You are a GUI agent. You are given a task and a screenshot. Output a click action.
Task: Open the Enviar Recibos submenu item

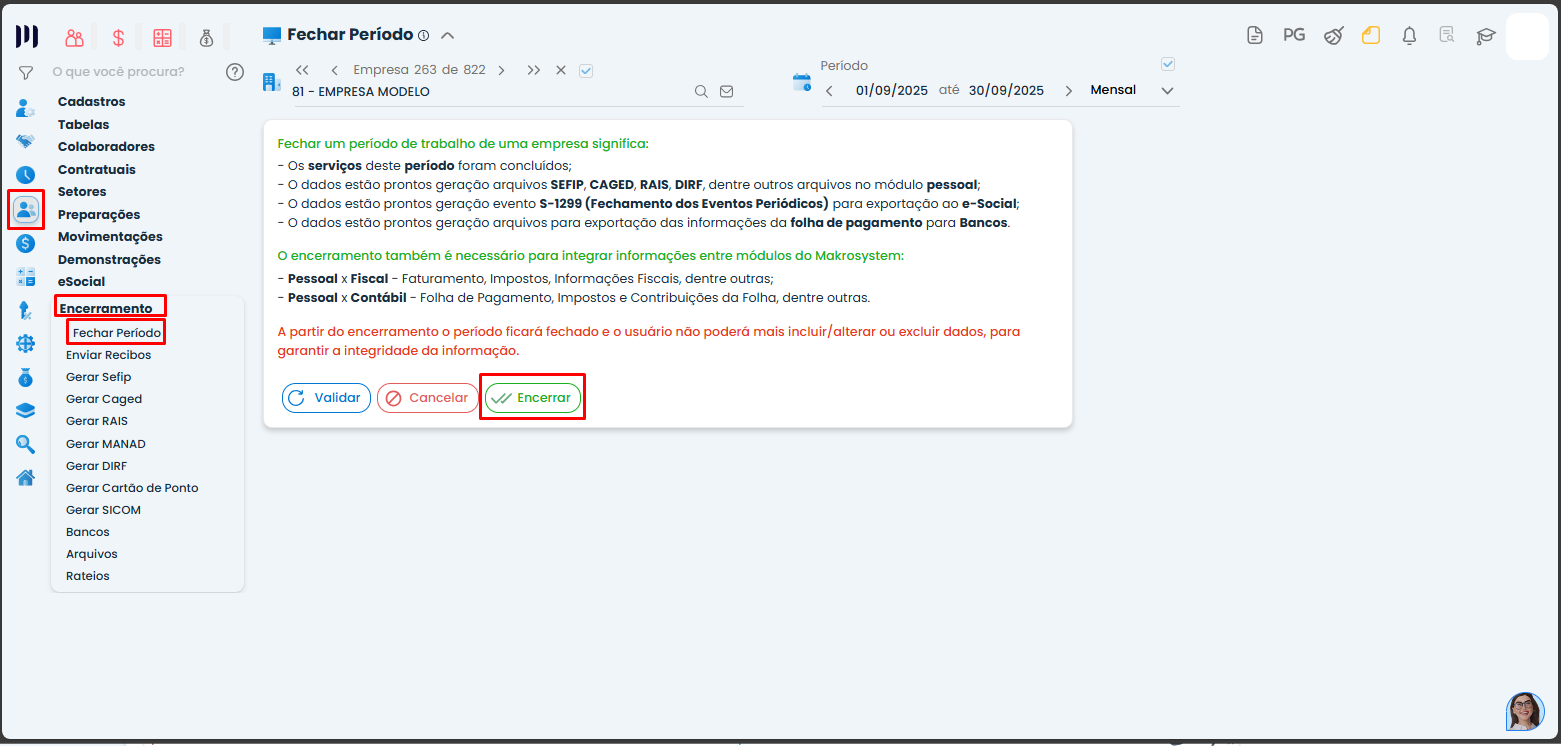109,355
